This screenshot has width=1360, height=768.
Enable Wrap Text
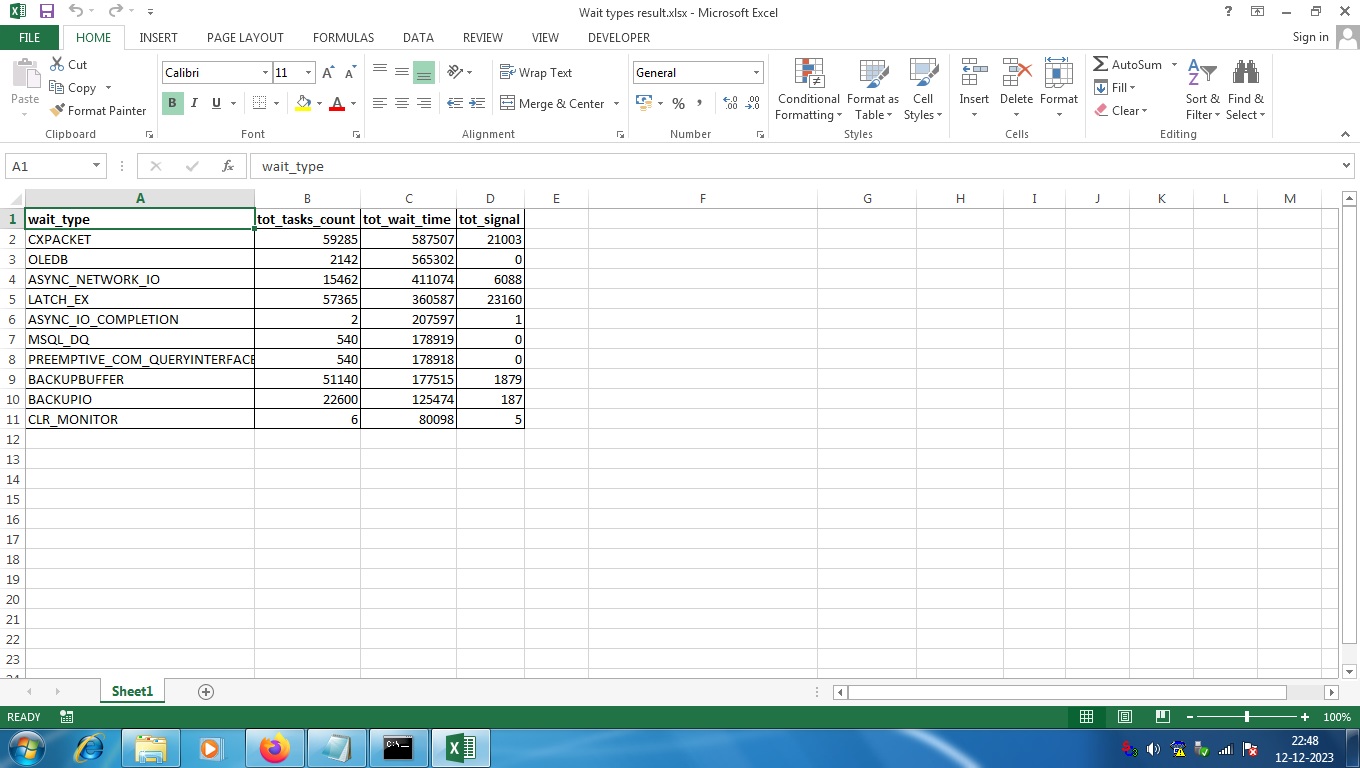536,72
